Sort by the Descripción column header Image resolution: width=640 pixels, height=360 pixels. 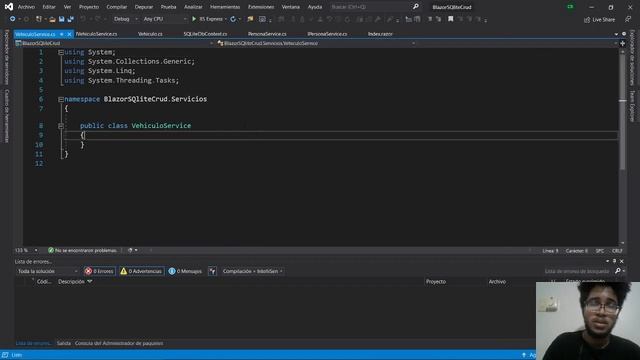(71, 282)
